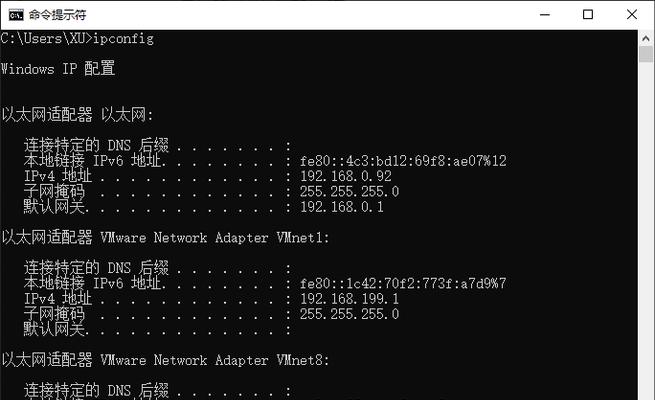Click the VMnet1 IPv4 address 192.168.199.1
The width and height of the screenshot is (655, 400).
click(x=349, y=299)
